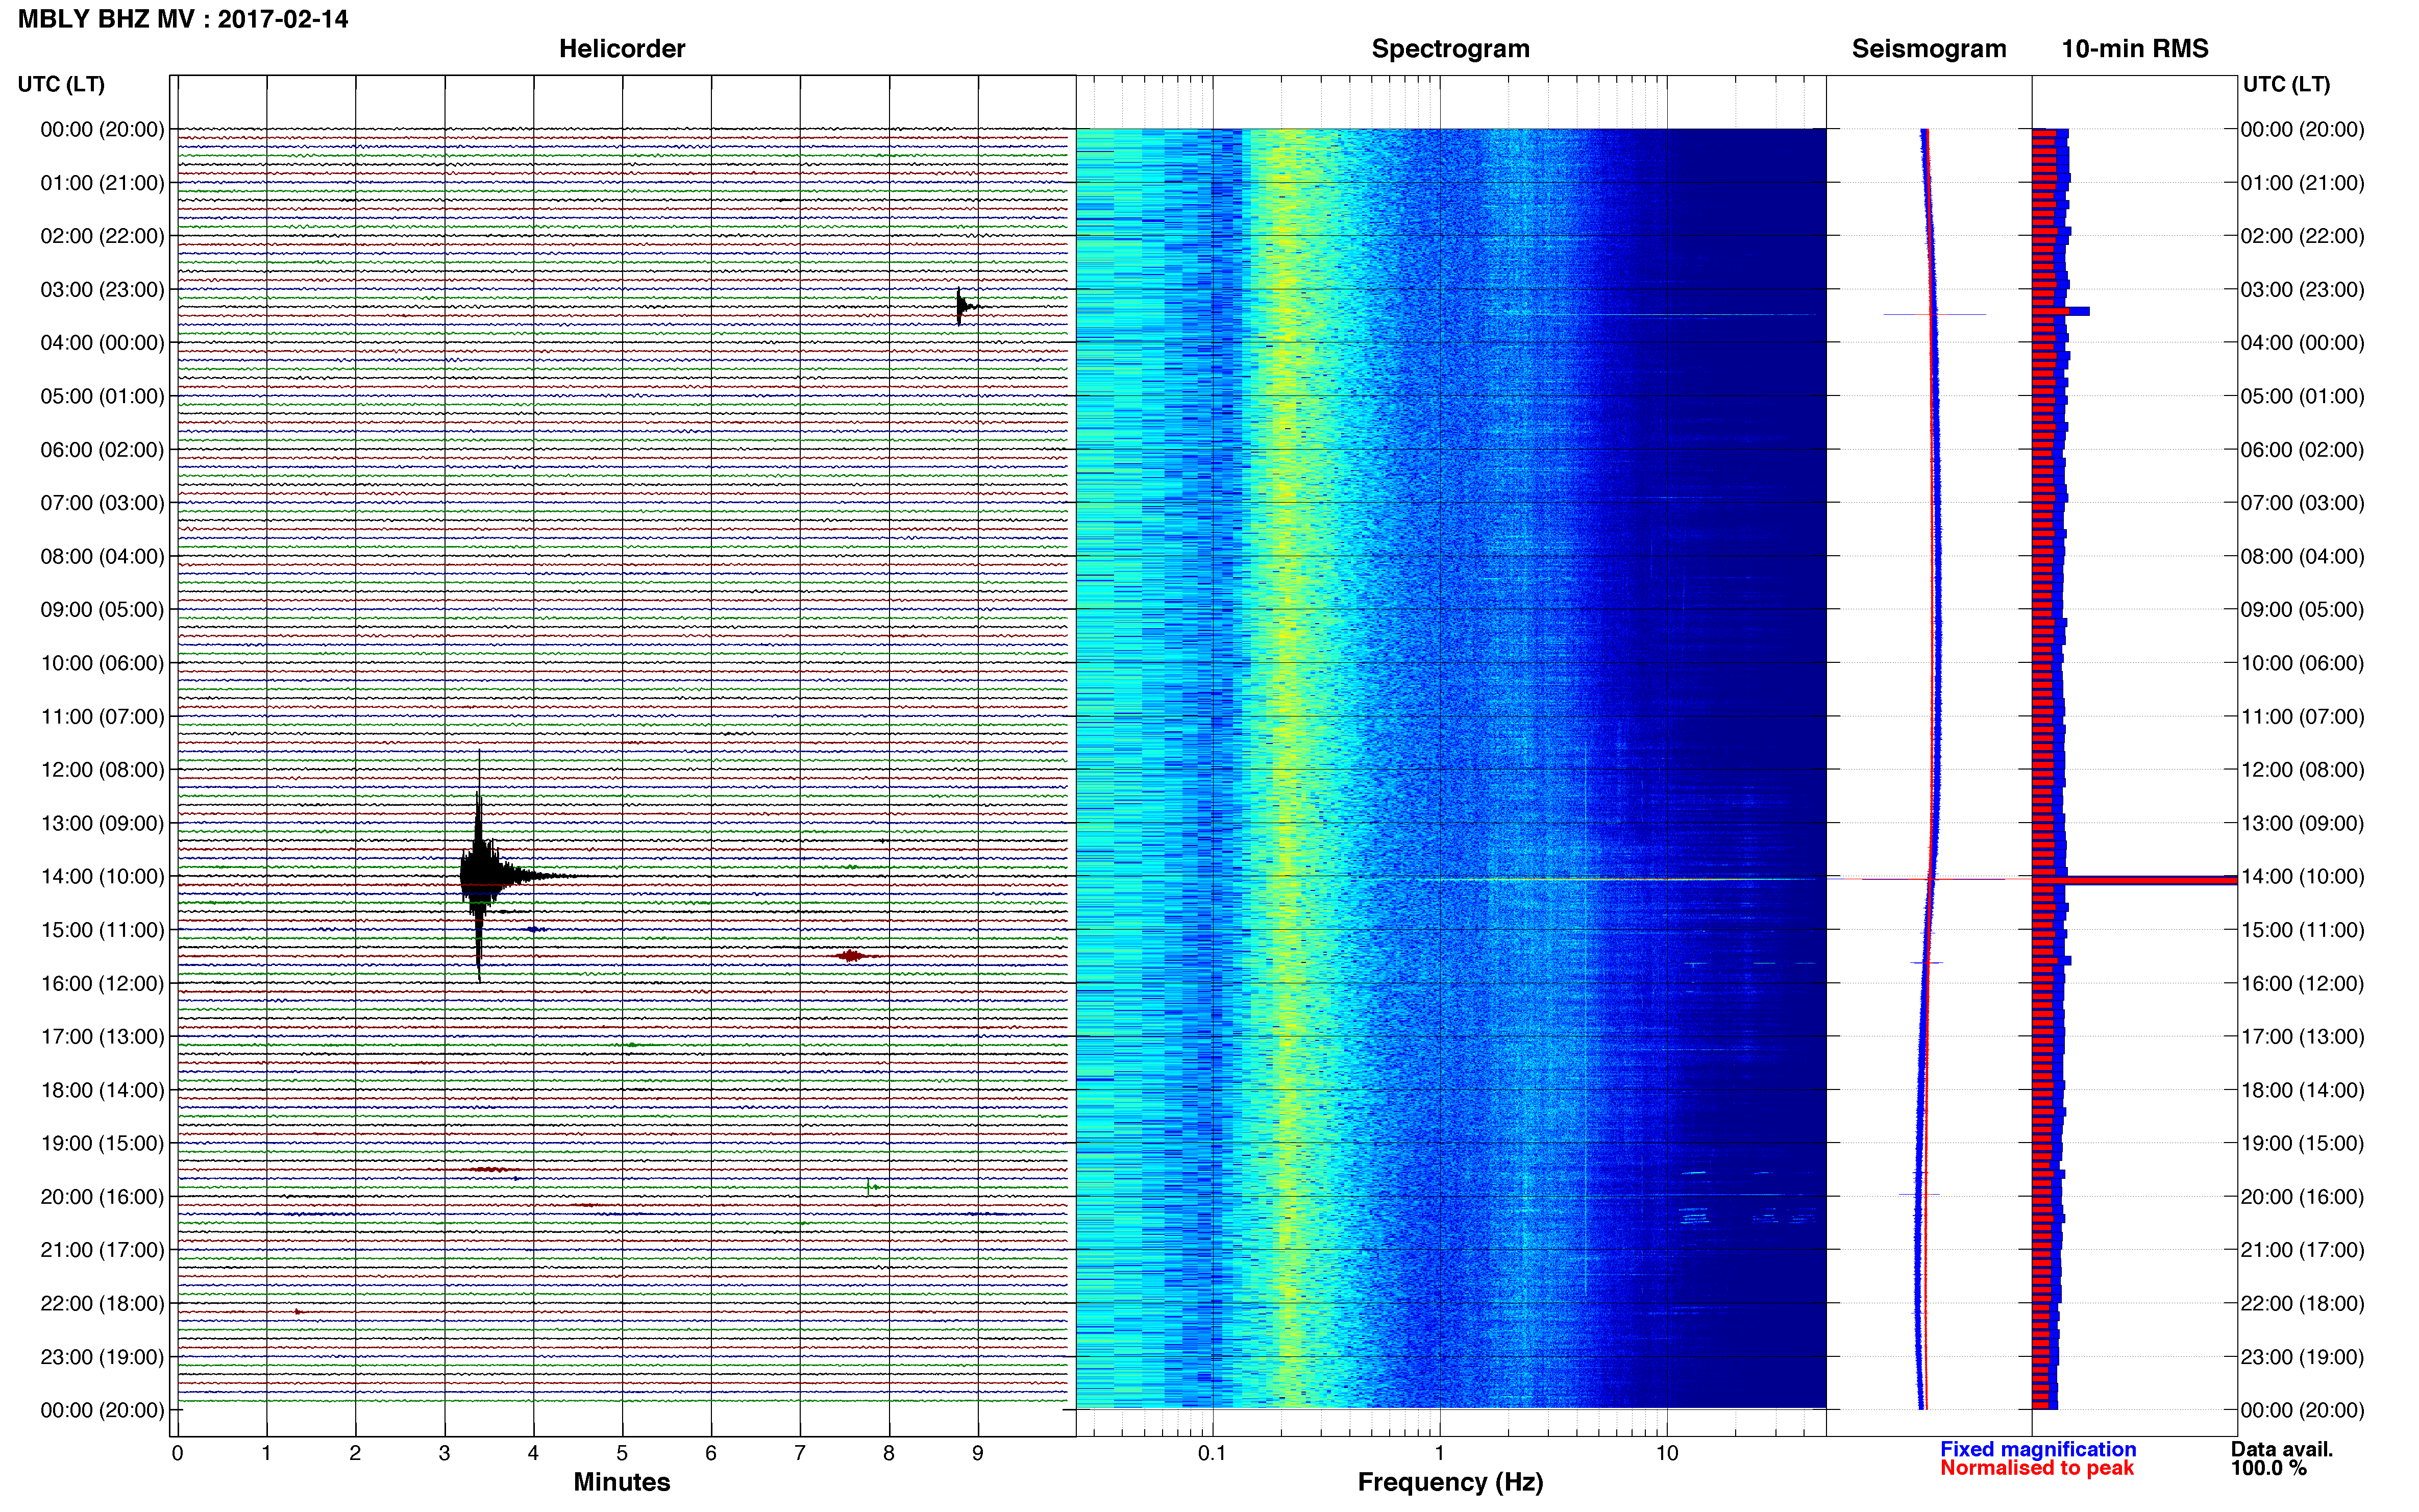Click the seismogram blue spike after 03:00
This screenshot has height=1512, width=2419.
click(1934, 314)
